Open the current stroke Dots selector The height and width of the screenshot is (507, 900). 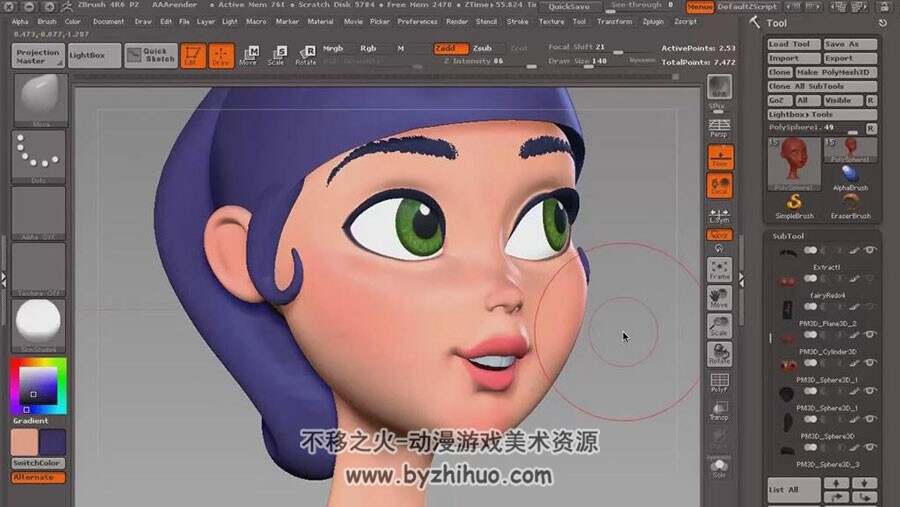38,157
